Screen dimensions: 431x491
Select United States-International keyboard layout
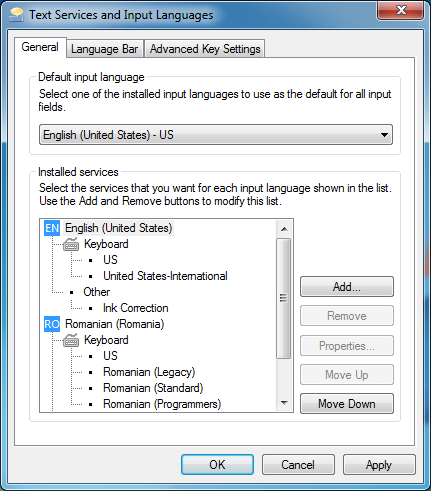coord(165,276)
